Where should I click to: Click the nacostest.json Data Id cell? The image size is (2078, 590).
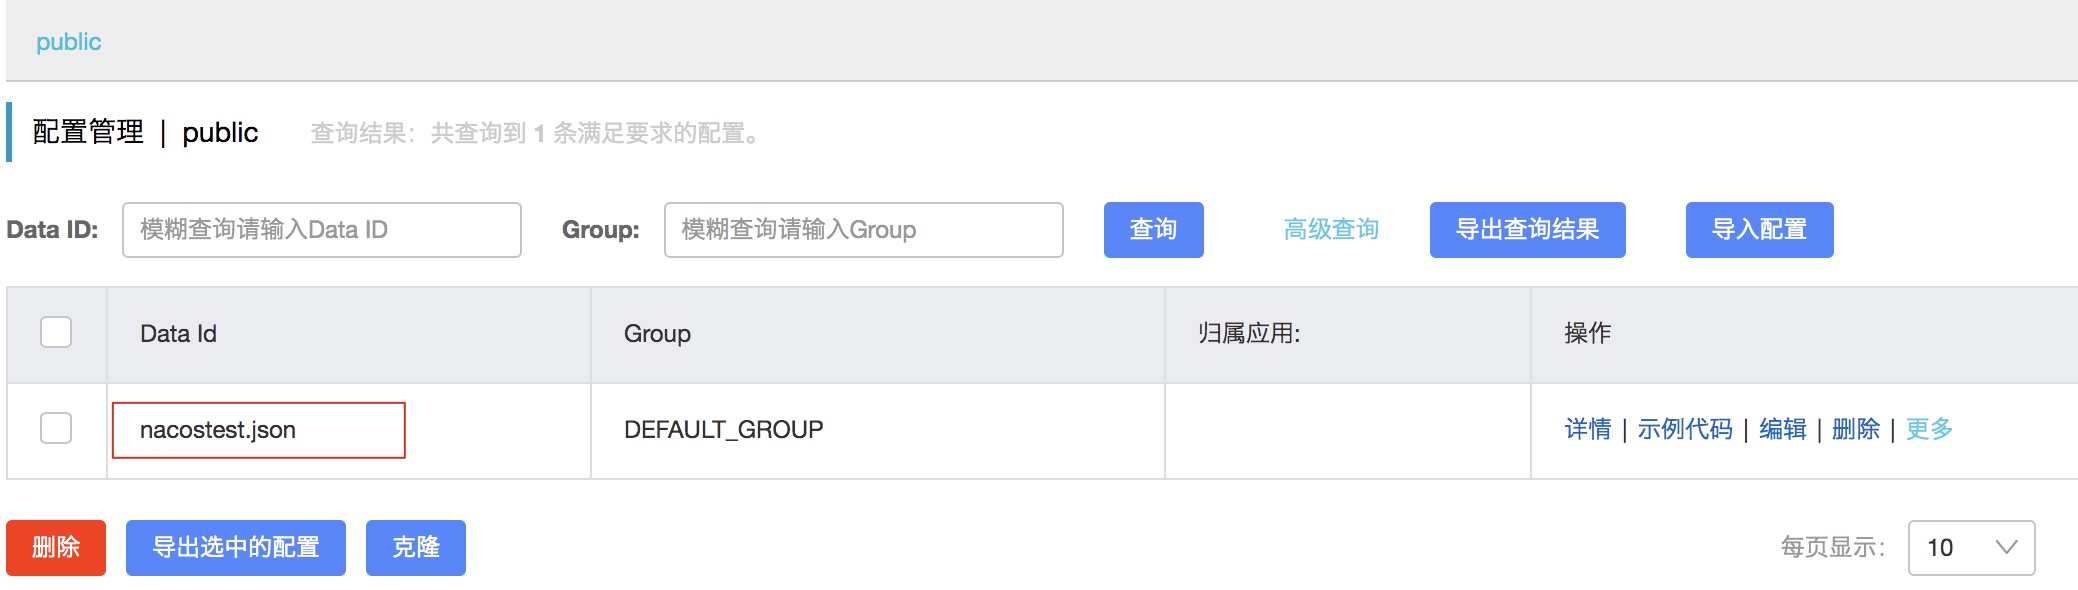tap(259, 430)
